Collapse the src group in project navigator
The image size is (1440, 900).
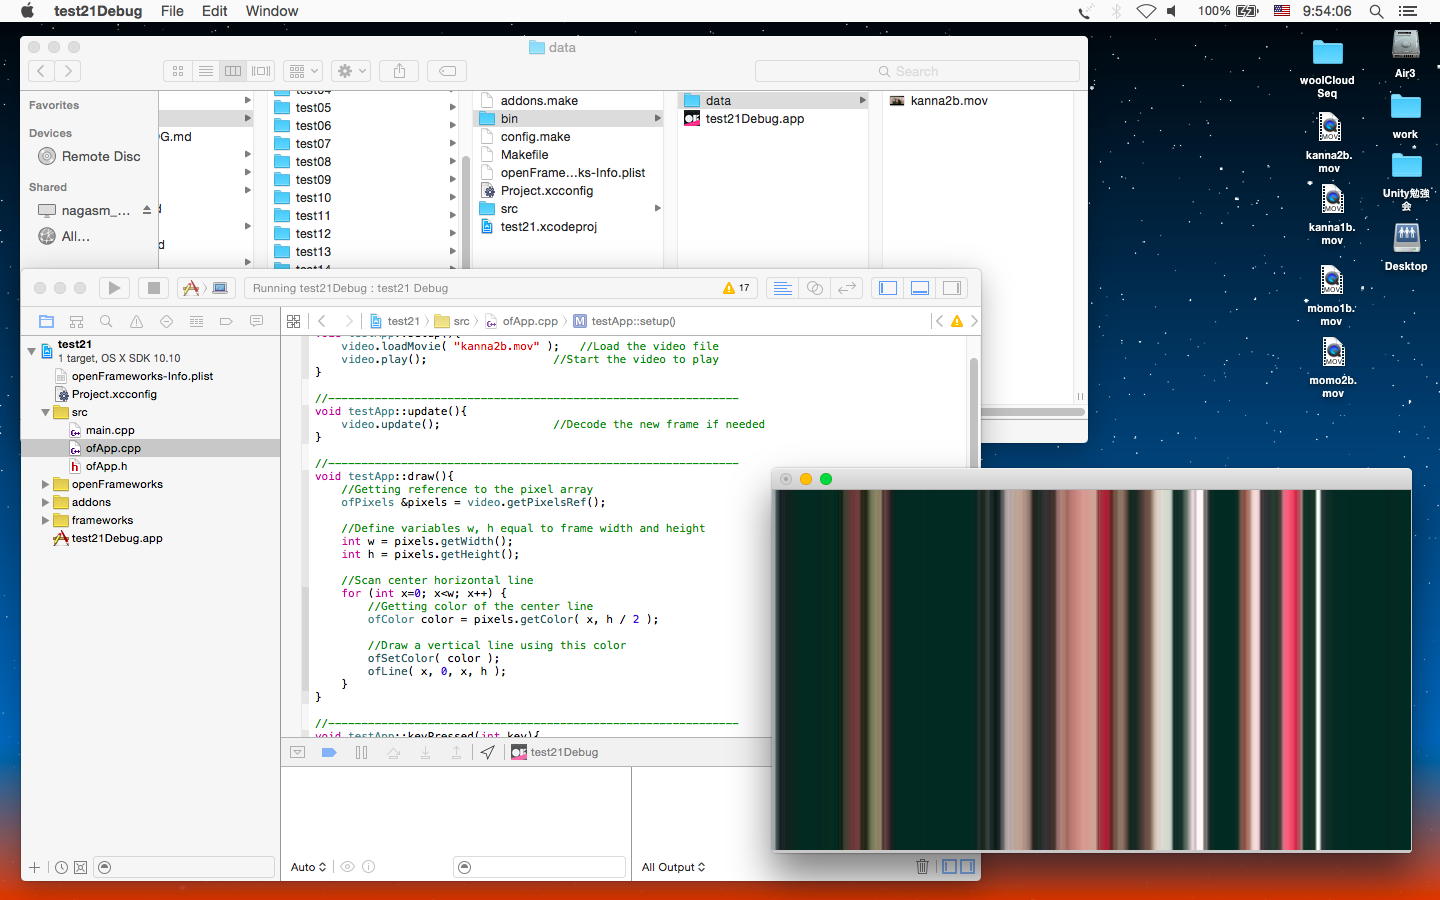(45, 412)
